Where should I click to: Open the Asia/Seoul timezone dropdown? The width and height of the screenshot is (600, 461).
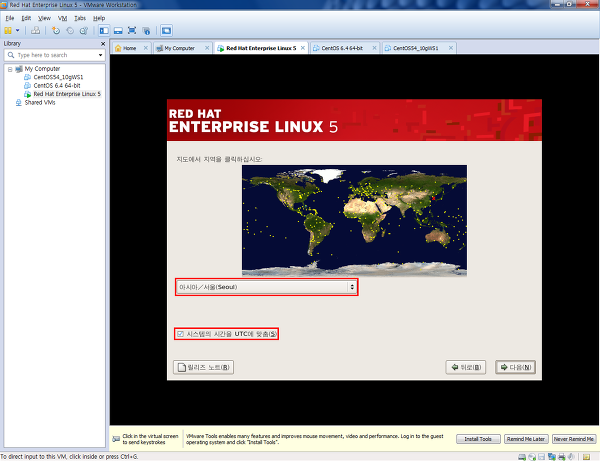pos(267,287)
